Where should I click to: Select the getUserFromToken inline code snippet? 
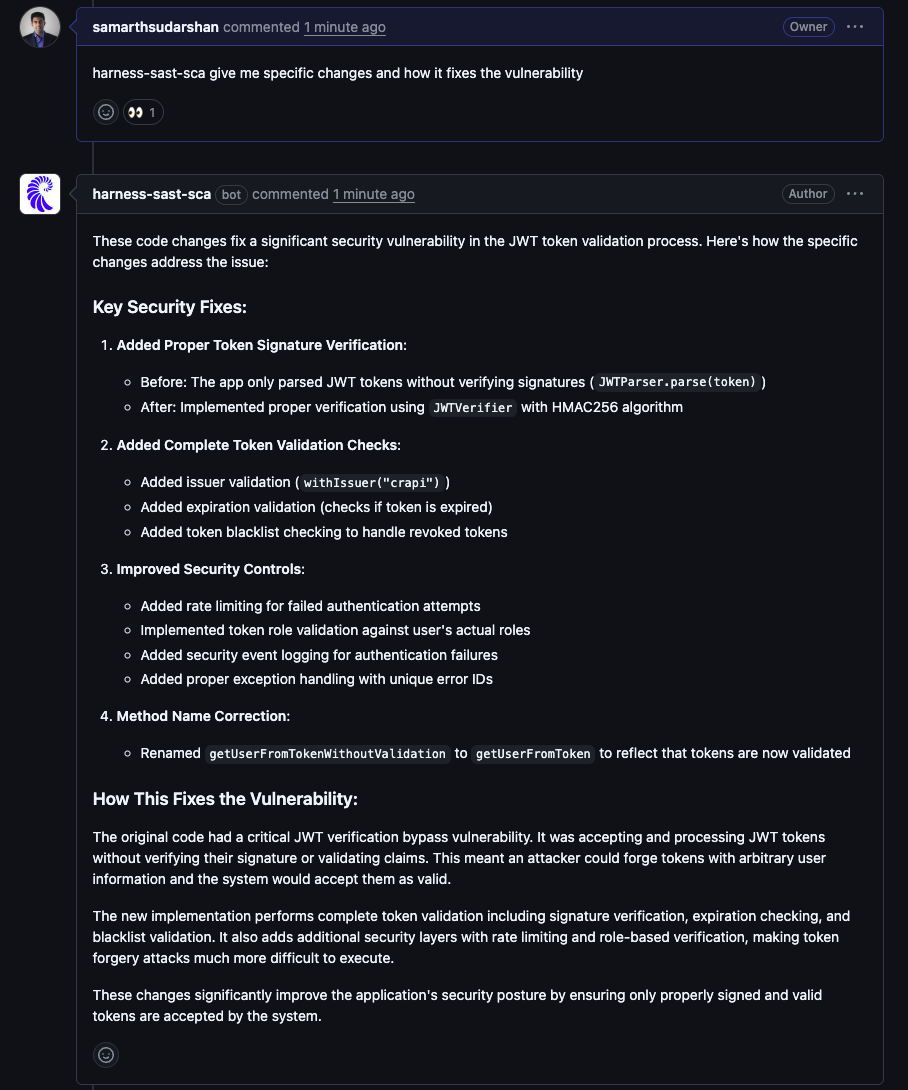click(x=533, y=754)
